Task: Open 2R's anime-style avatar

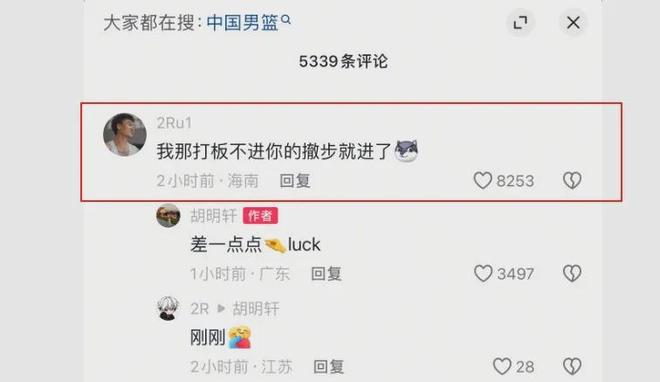Action: pyautogui.click(x=168, y=308)
